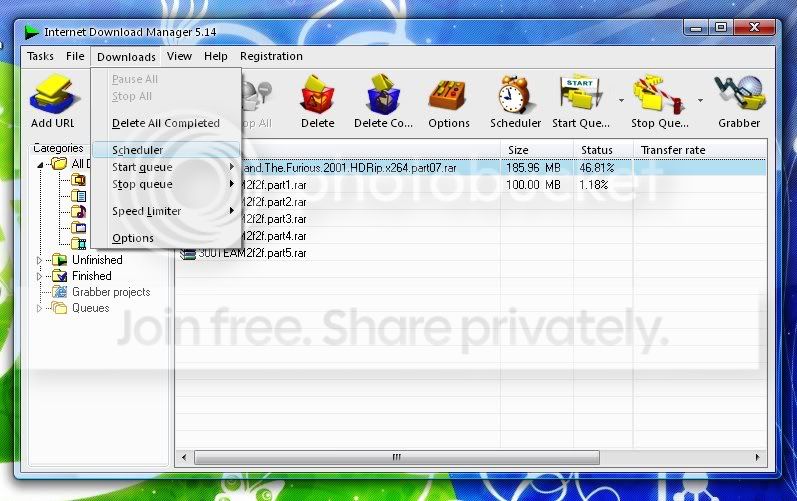
Task: Select the 300TEAM2f2f.part5.rar file name
Action: [x=252, y=253]
